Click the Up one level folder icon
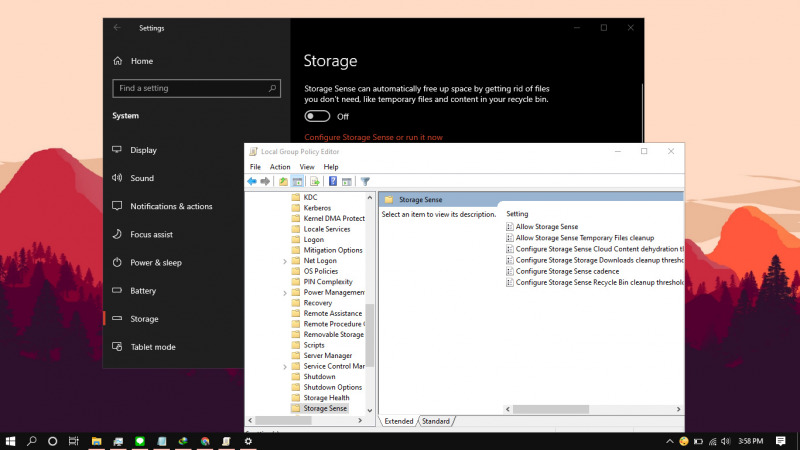This screenshot has width=800, height=450. coord(283,181)
